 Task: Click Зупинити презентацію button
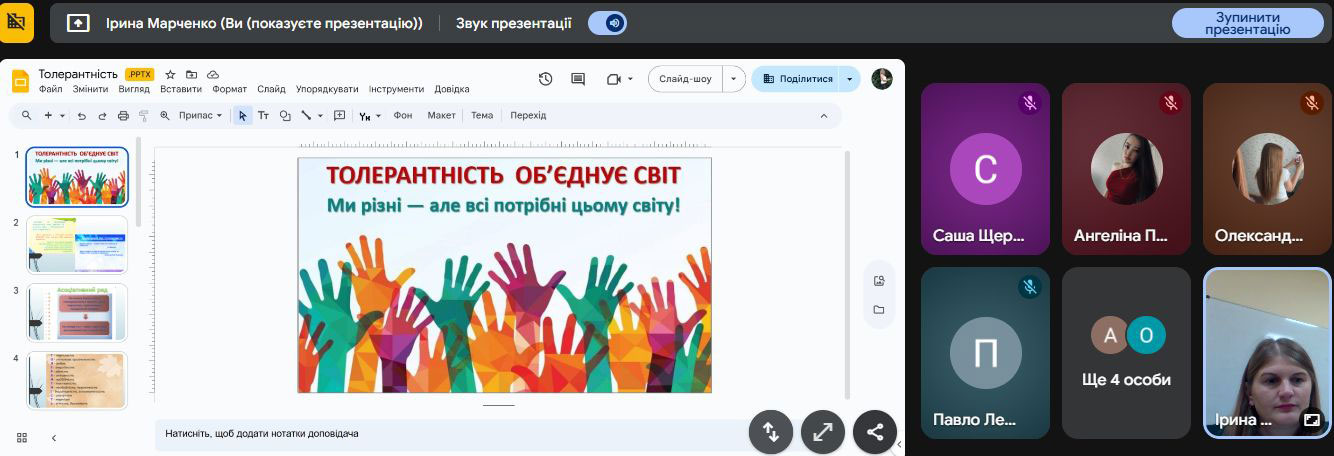point(1246,23)
